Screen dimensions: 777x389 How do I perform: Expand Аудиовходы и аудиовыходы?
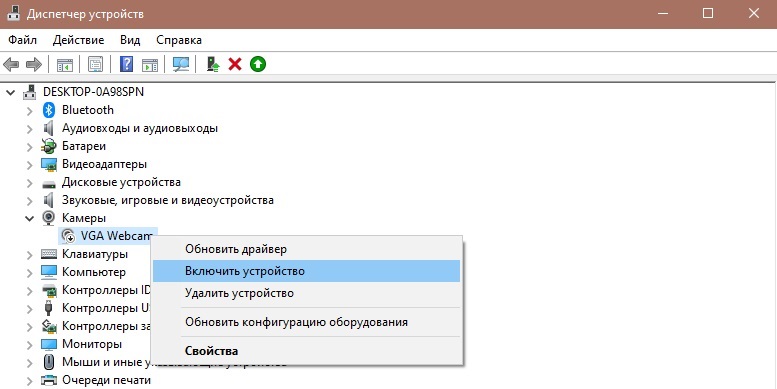(x=30, y=129)
